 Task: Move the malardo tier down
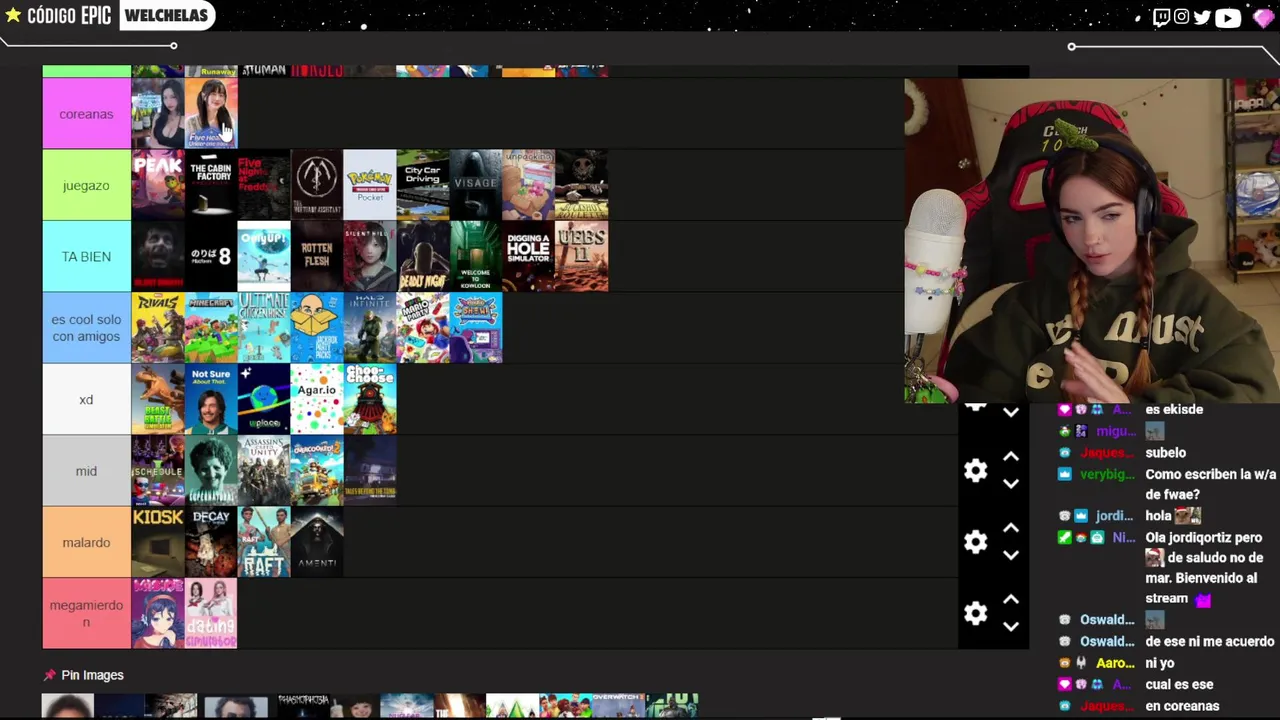click(1011, 555)
